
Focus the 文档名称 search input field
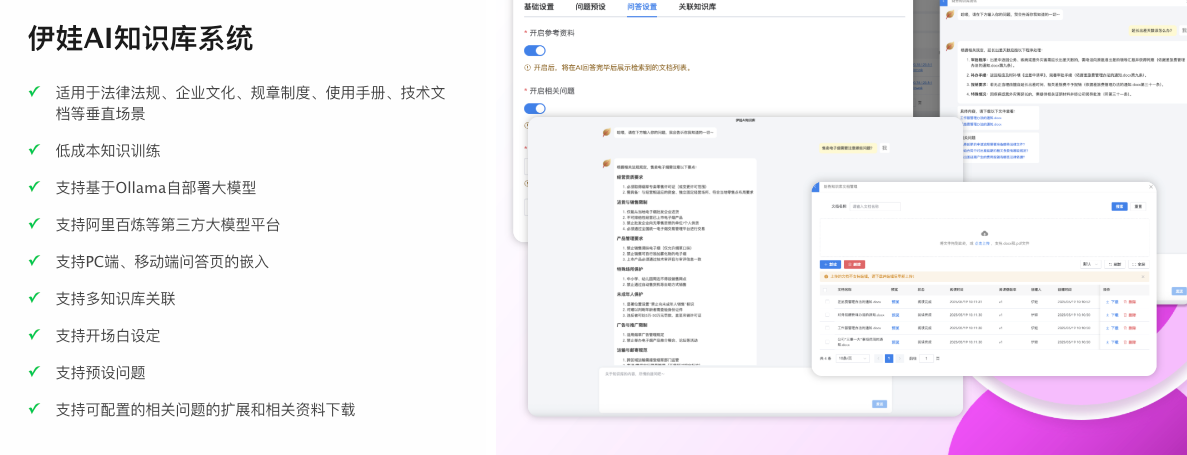[875, 206]
